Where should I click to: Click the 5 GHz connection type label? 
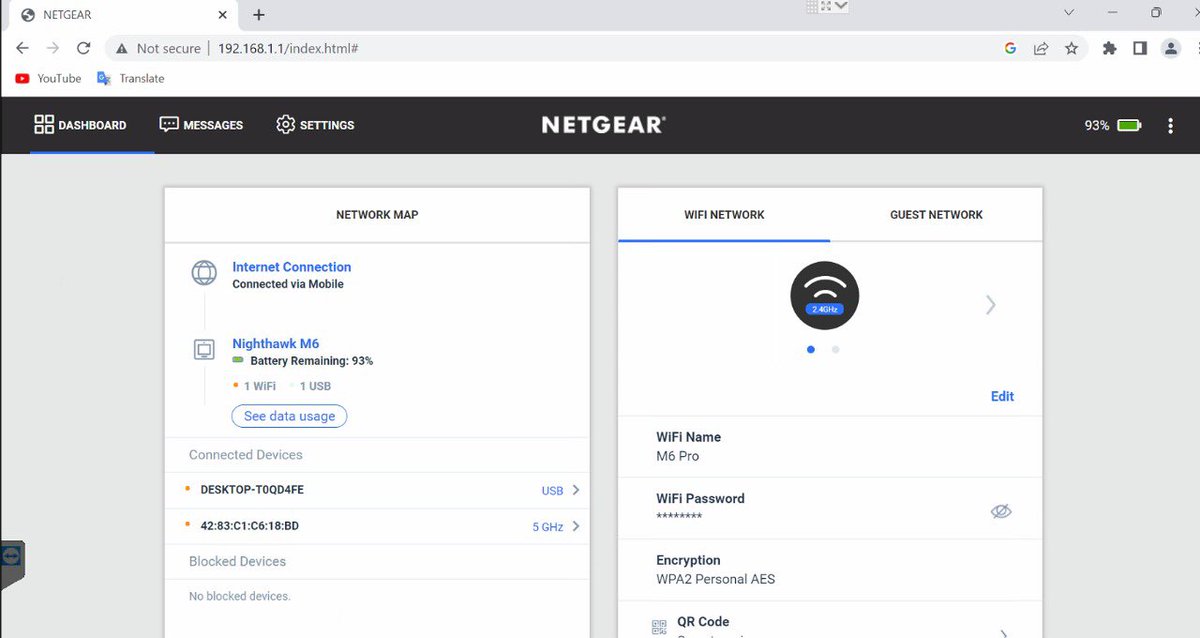(548, 527)
